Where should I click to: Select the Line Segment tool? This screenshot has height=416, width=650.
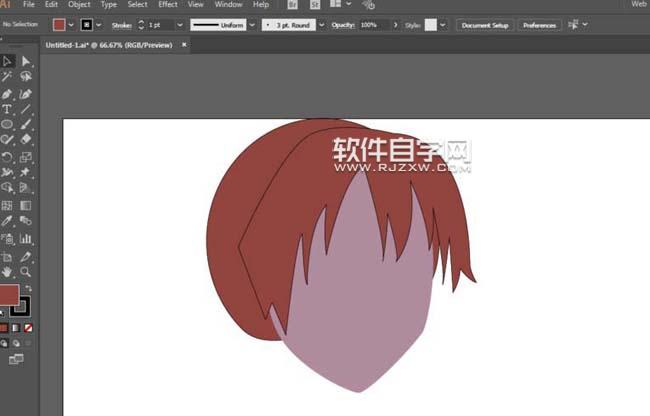pyautogui.click(x=26, y=109)
